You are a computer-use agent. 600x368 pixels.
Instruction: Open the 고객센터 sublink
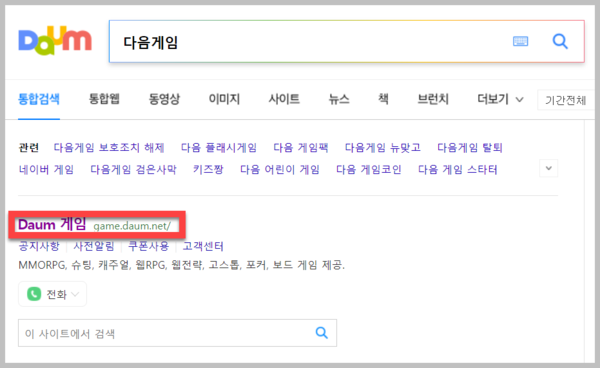[203, 246]
